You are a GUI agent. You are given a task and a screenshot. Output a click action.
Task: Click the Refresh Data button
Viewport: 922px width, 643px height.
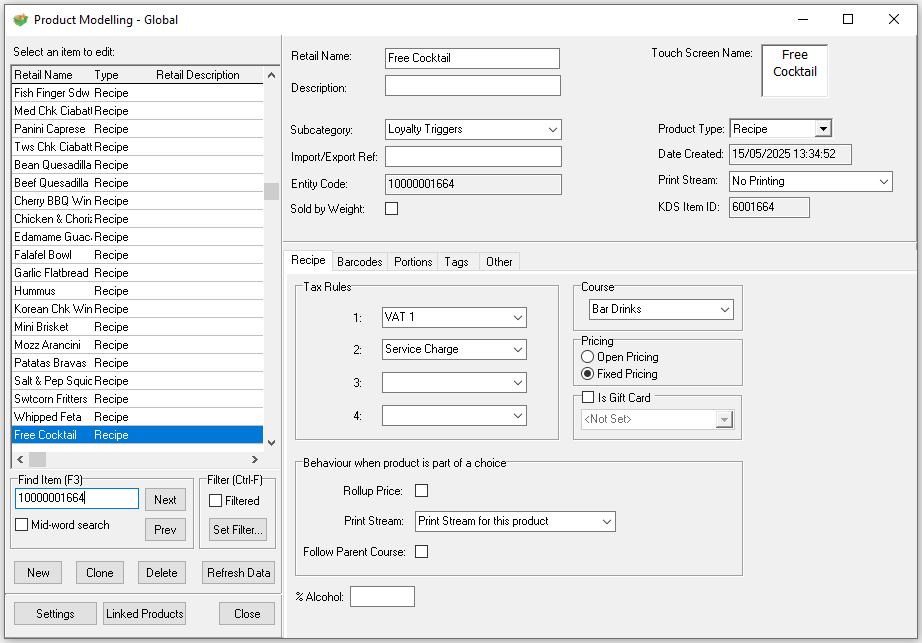point(239,572)
